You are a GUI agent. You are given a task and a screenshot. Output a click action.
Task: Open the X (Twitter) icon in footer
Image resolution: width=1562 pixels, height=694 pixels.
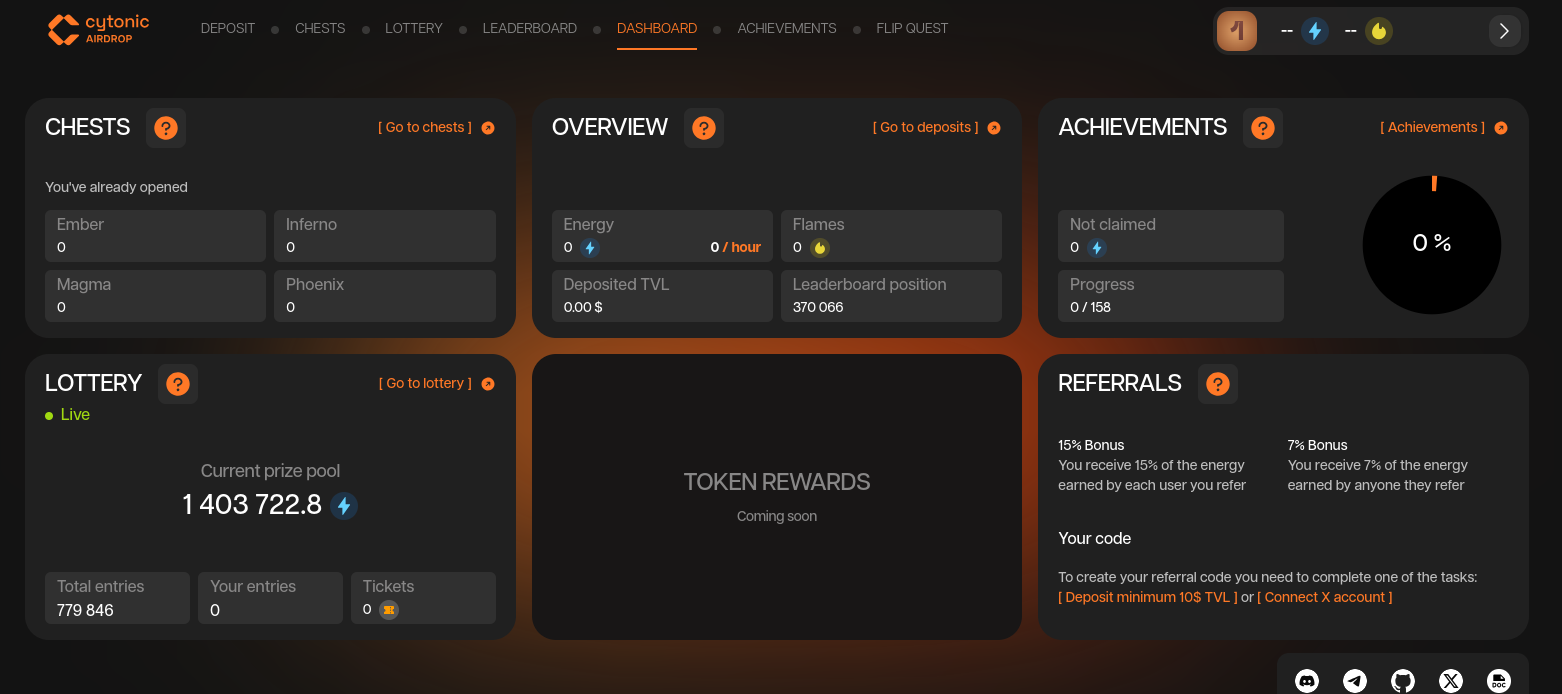coord(1451,681)
